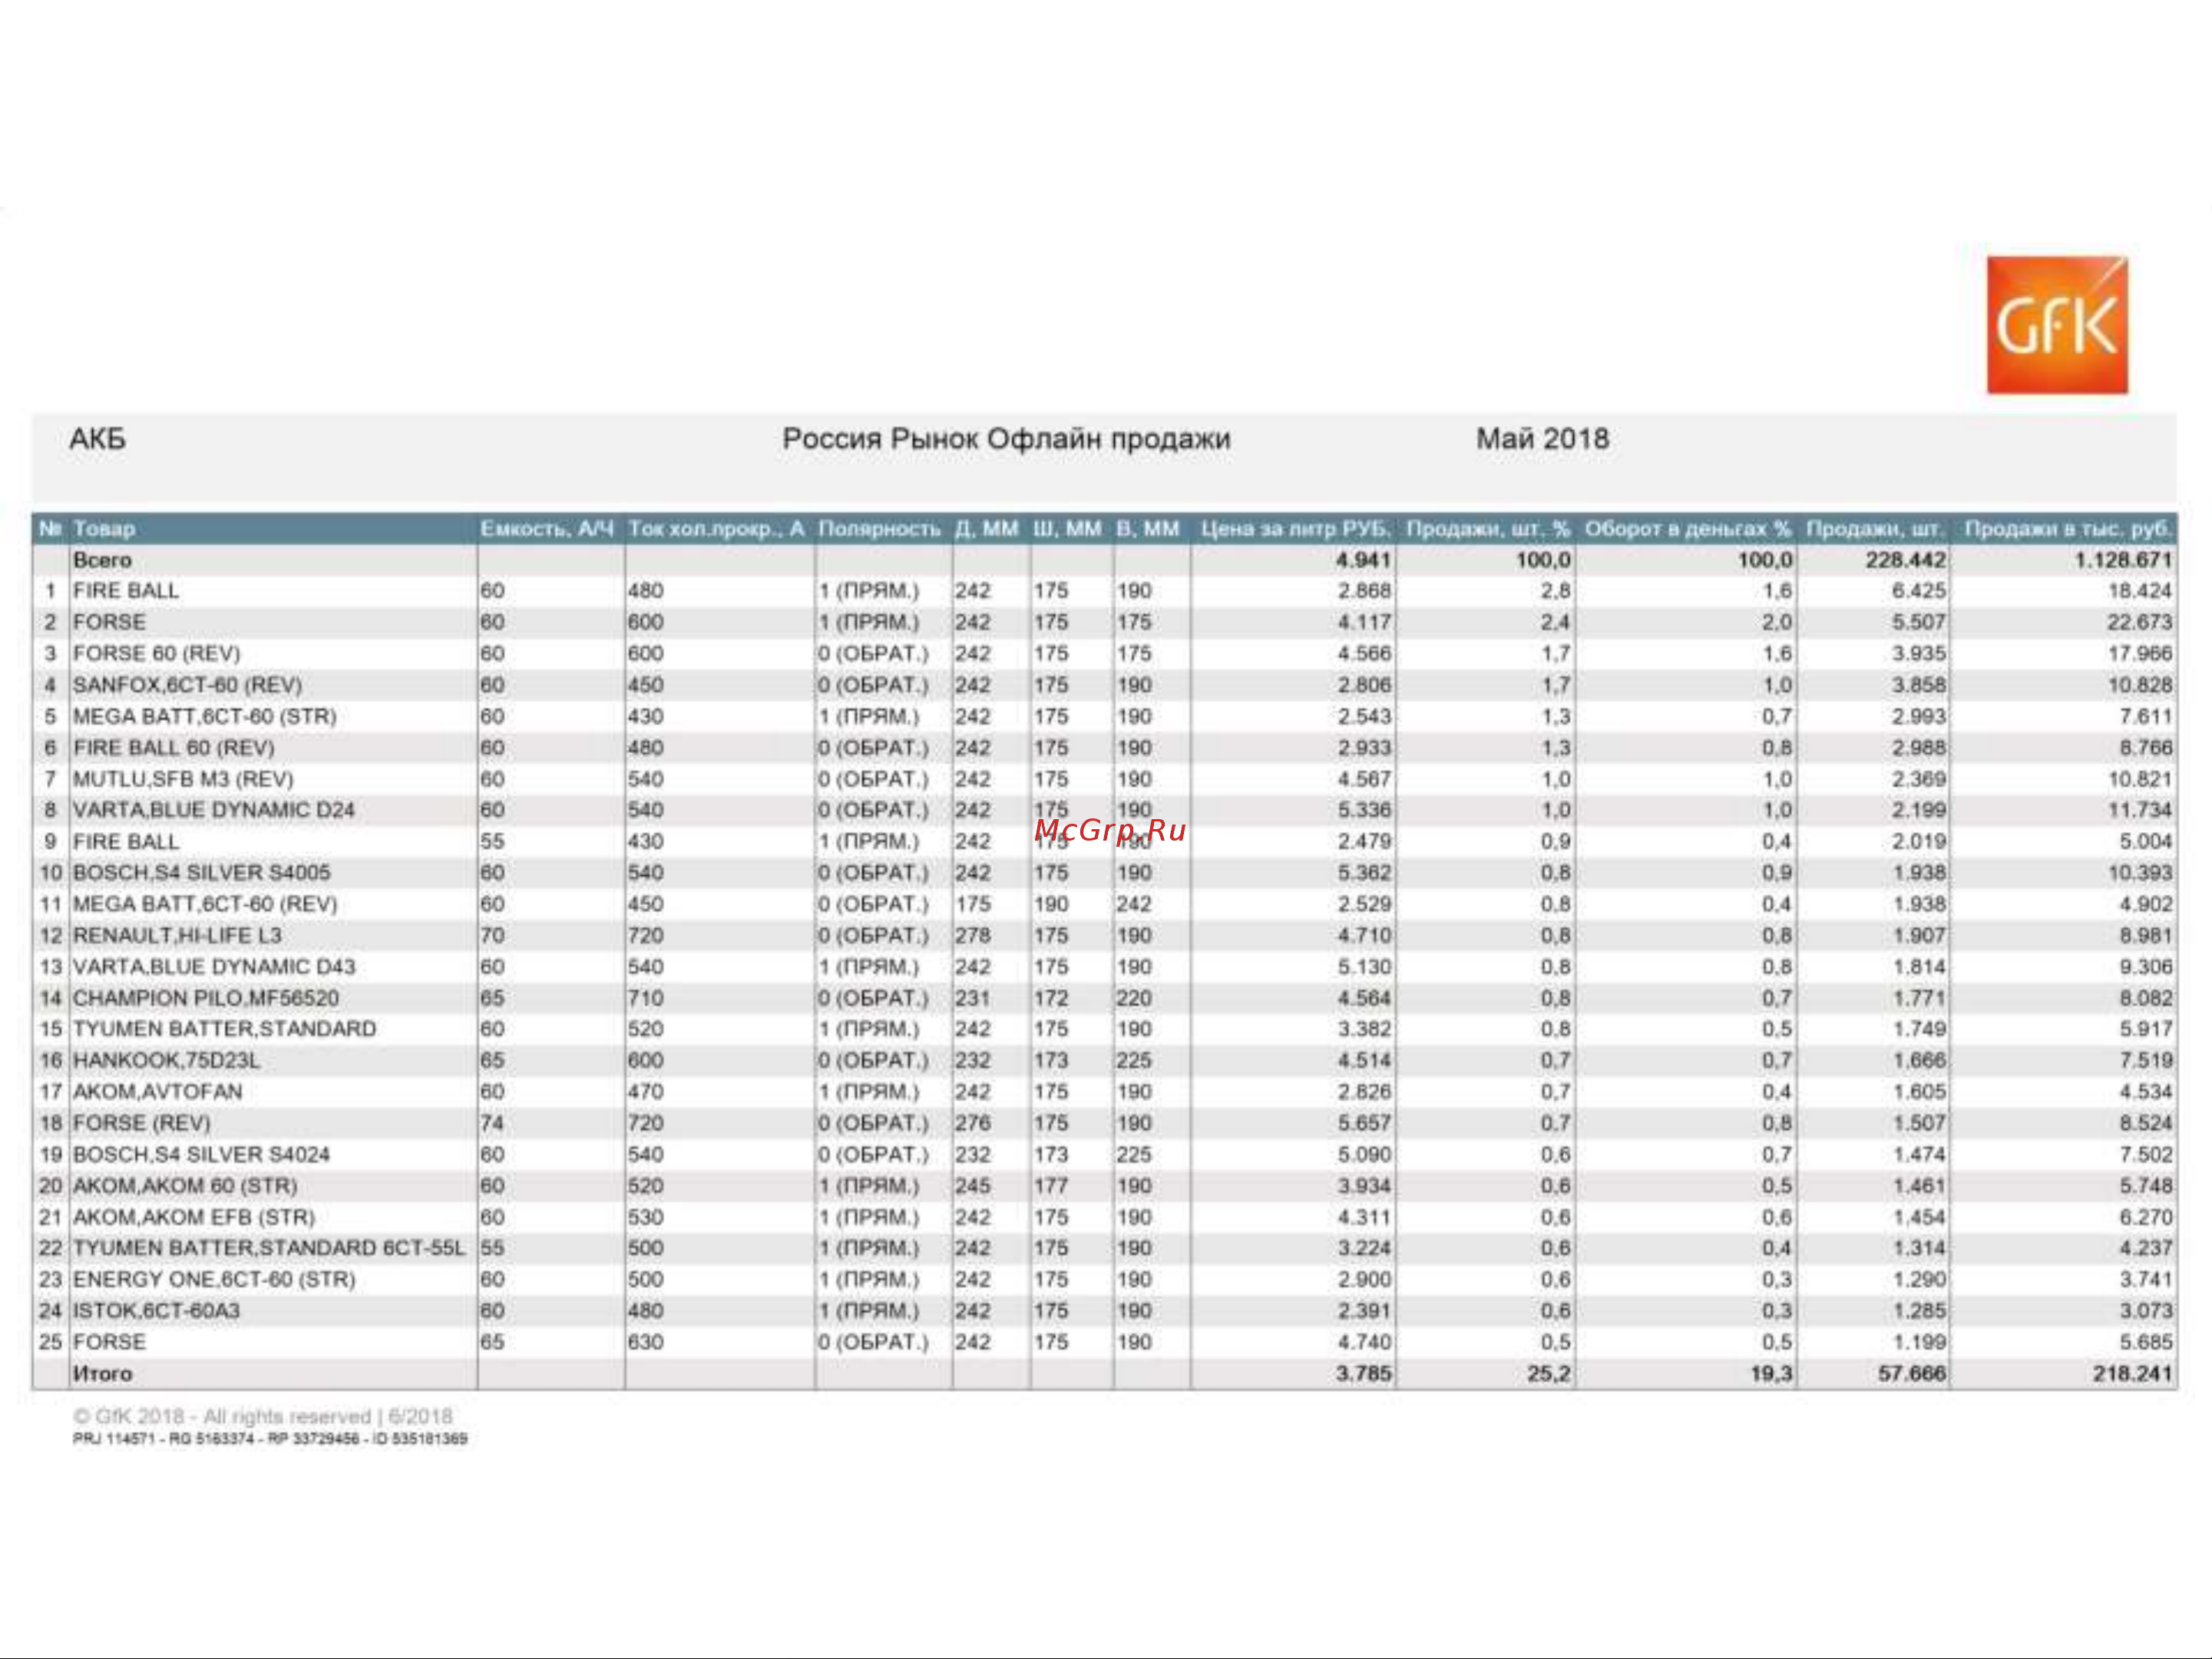Viewport: 2212px width, 1659px height.
Task: Select row 'MEGA BATT,6CT-60 (STR)'
Action: [1104, 716]
